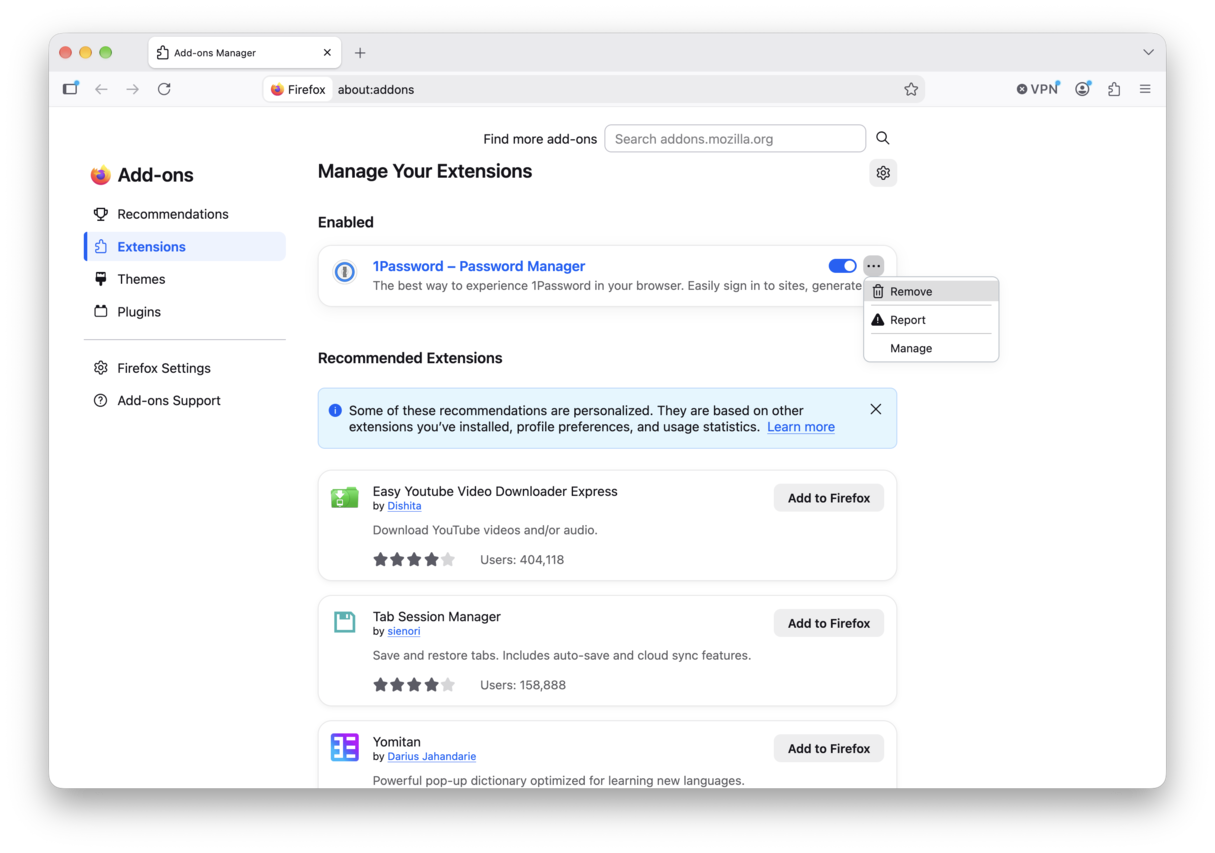1215x853 pixels.
Task: Add Yomitan to Firefox
Action: click(829, 748)
